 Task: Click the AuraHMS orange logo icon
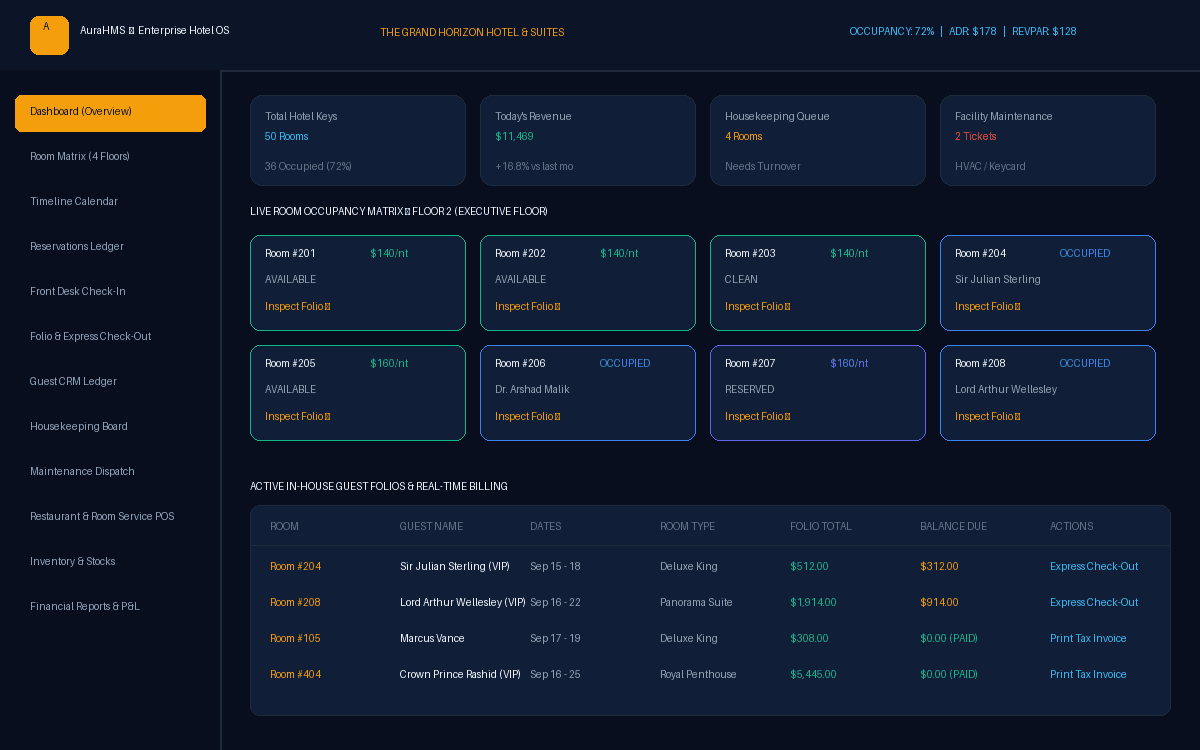tap(49, 35)
